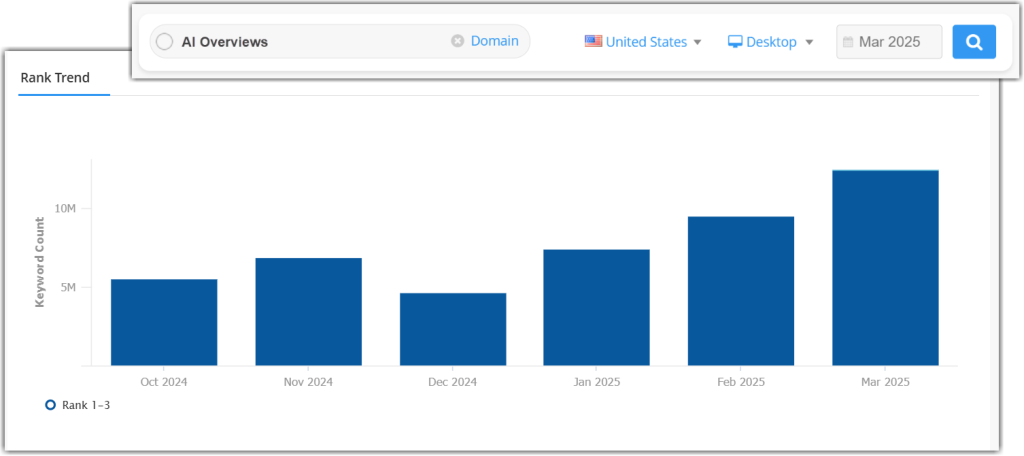Click the Jan 2025 bar

(x=596, y=307)
